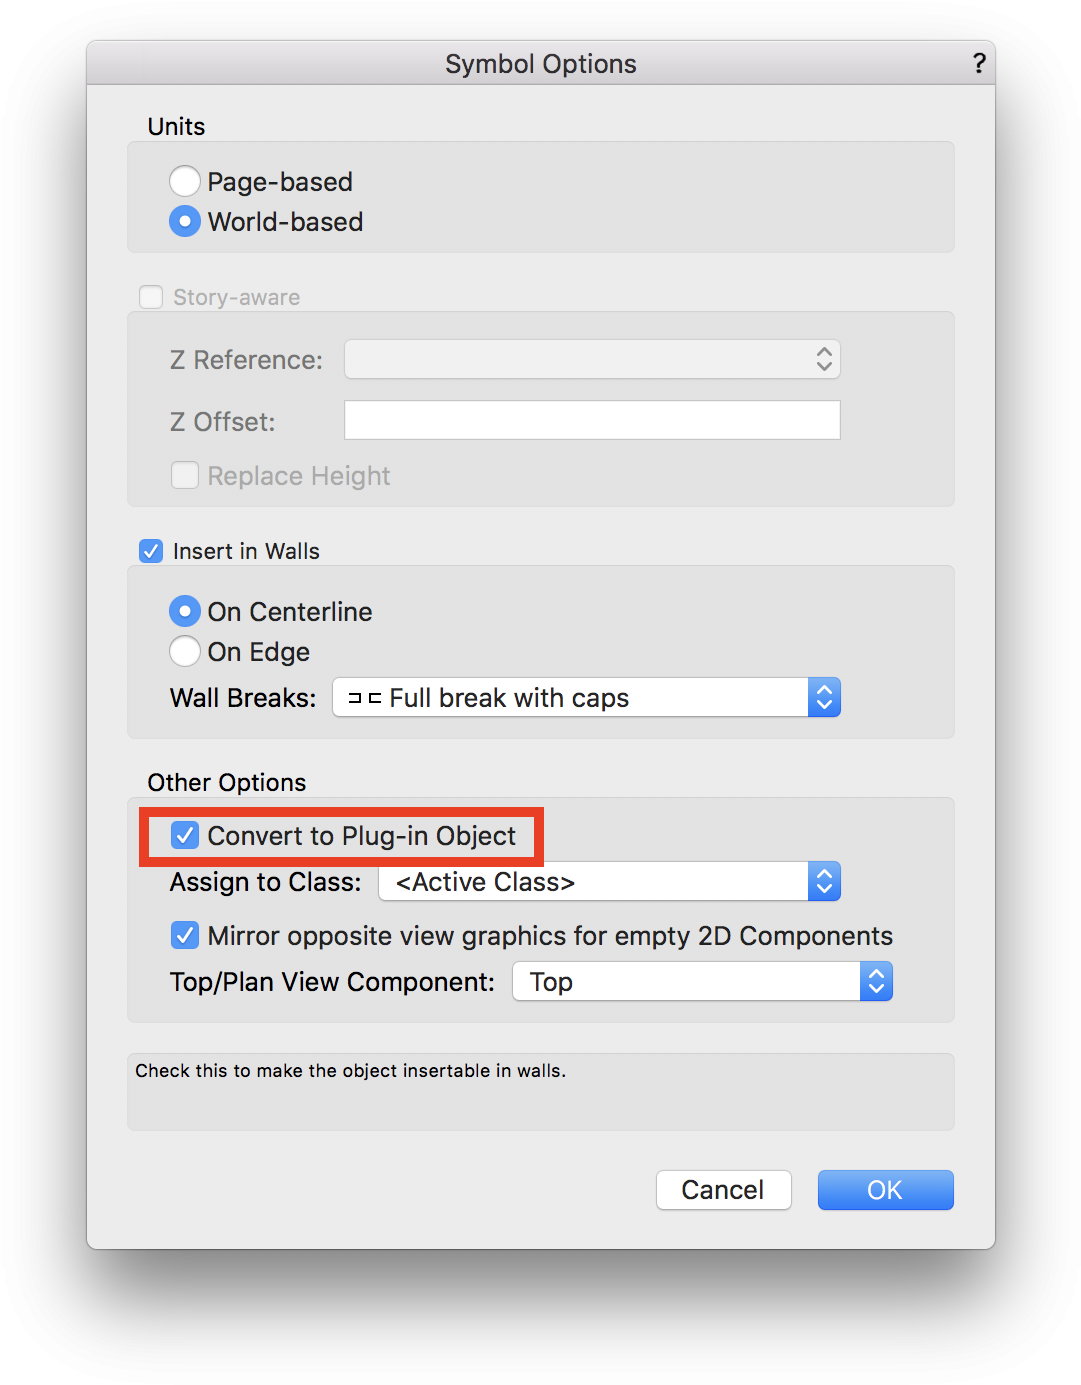Confirm the dialog with OK
Viewport: 1081px width, 1385px height.
click(x=885, y=1190)
